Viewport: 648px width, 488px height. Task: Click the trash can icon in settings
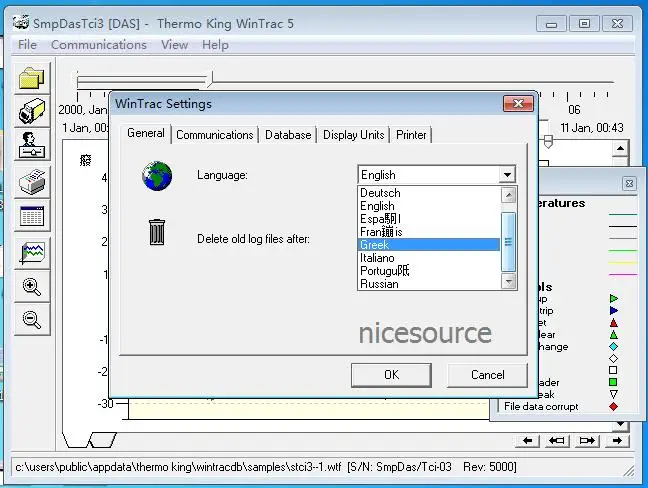click(157, 232)
